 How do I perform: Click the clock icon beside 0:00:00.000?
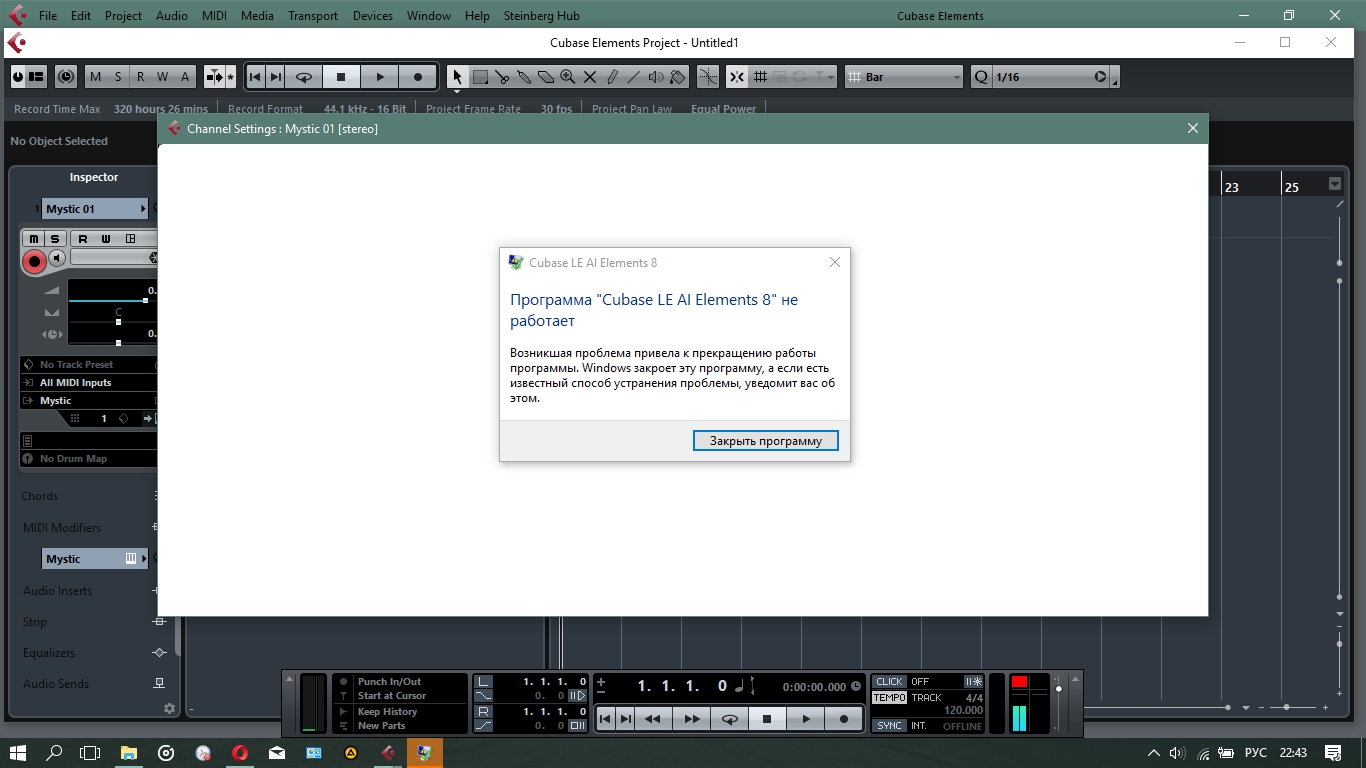point(856,687)
